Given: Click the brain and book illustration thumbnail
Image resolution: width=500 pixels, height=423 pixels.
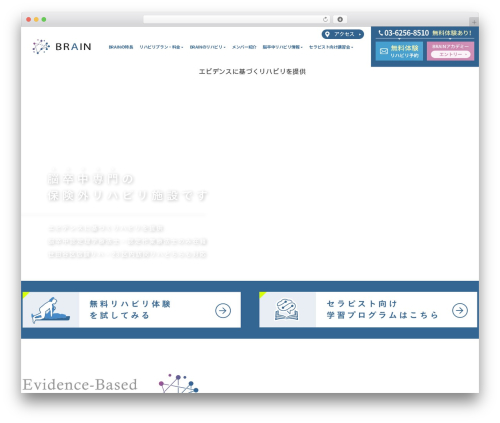Looking at the screenshot, I should pyautogui.click(x=287, y=310).
